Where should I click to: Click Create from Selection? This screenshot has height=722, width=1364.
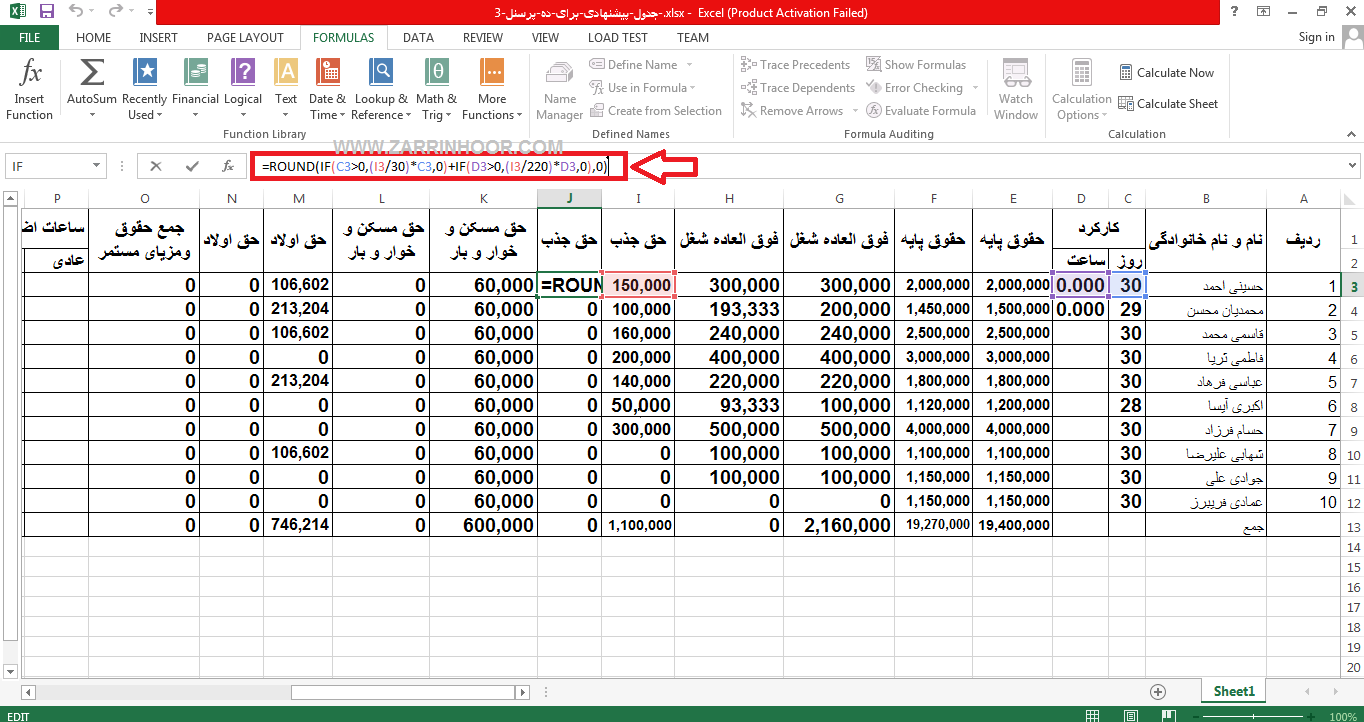pos(655,111)
